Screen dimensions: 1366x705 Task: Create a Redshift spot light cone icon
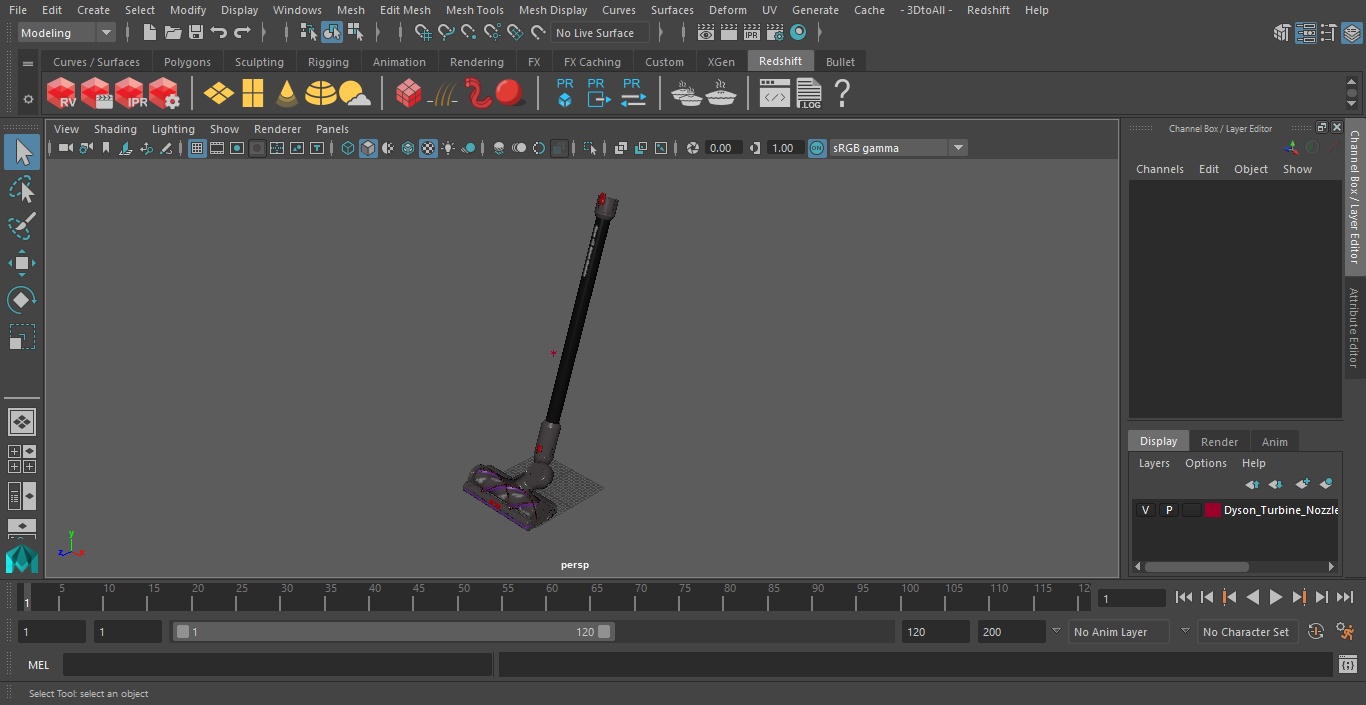(287, 94)
